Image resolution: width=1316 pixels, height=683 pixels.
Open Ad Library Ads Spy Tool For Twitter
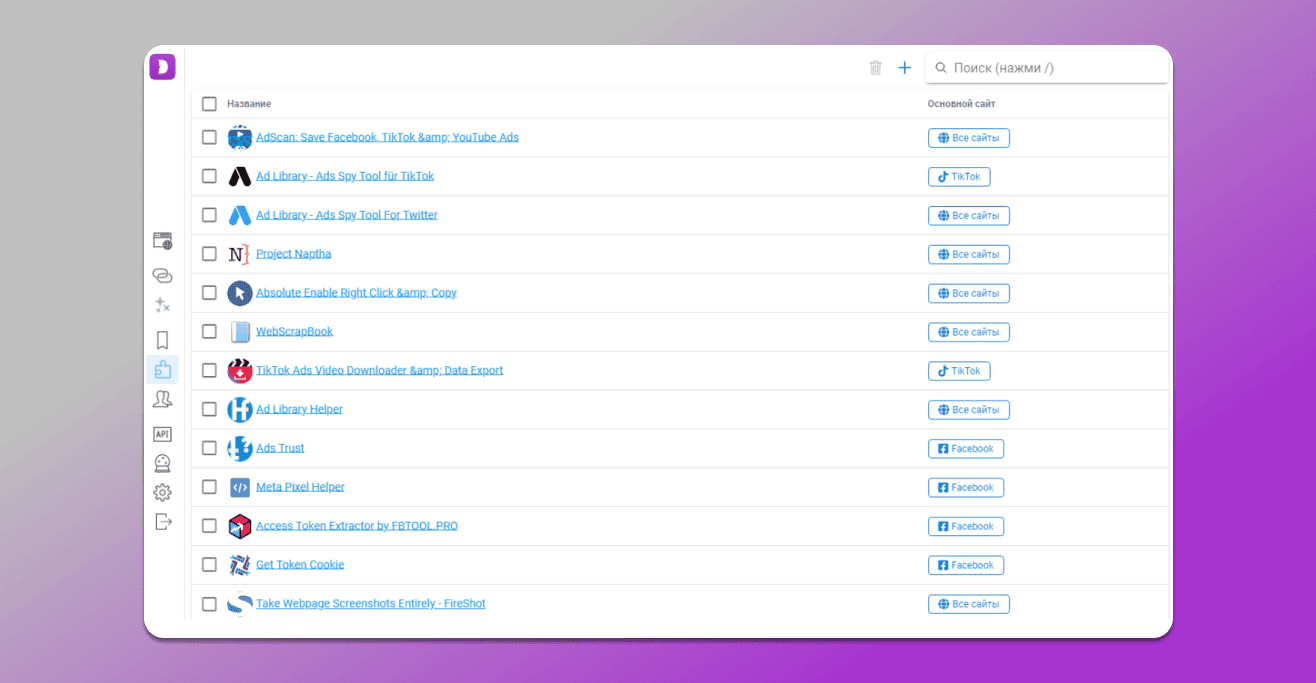pyautogui.click(x=347, y=215)
